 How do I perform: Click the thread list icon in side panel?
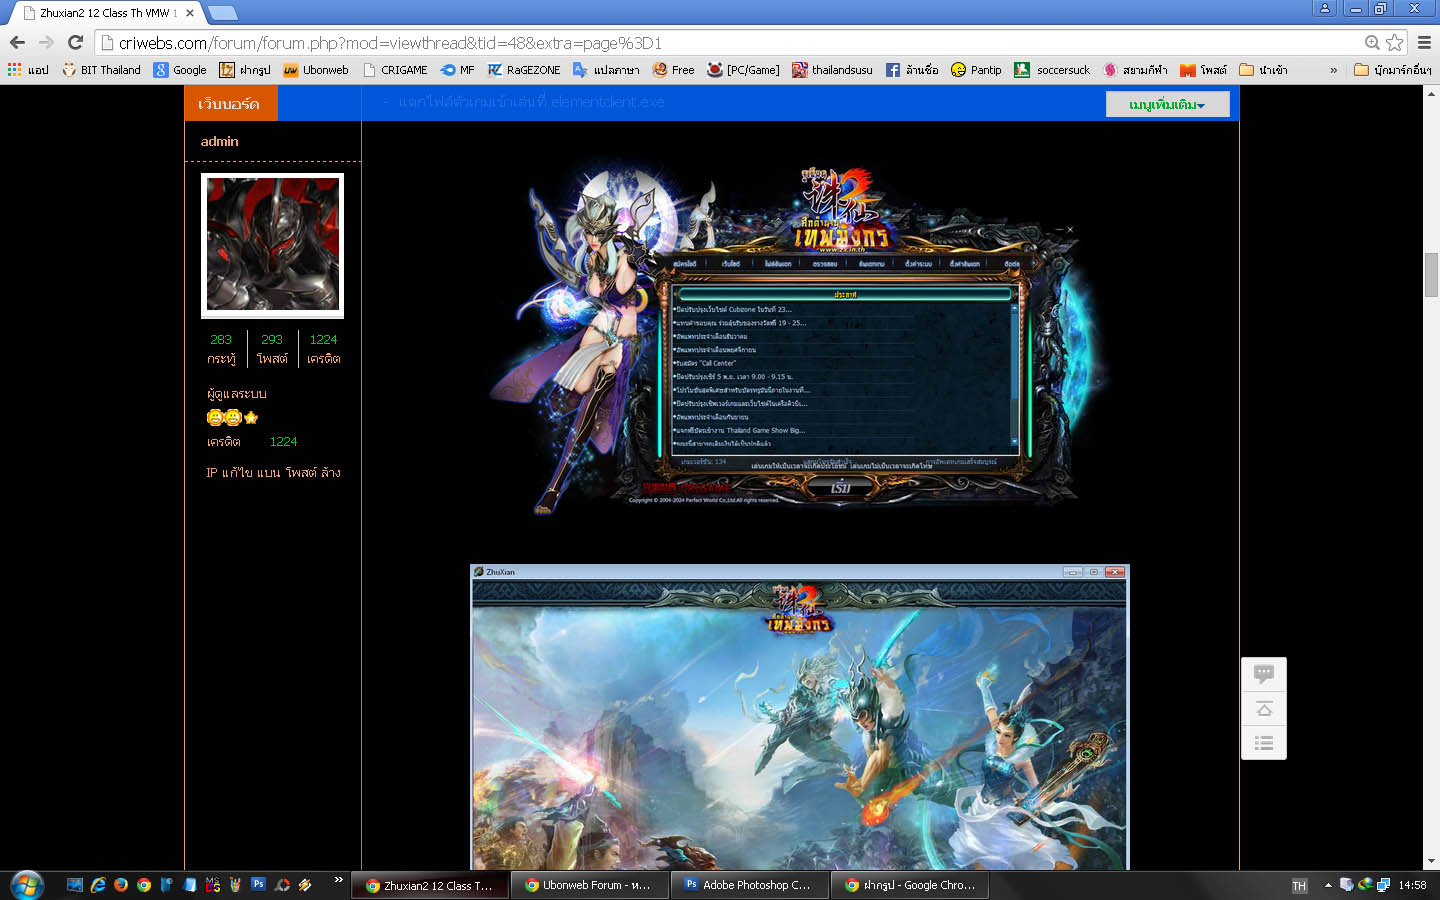click(1264, 743)
